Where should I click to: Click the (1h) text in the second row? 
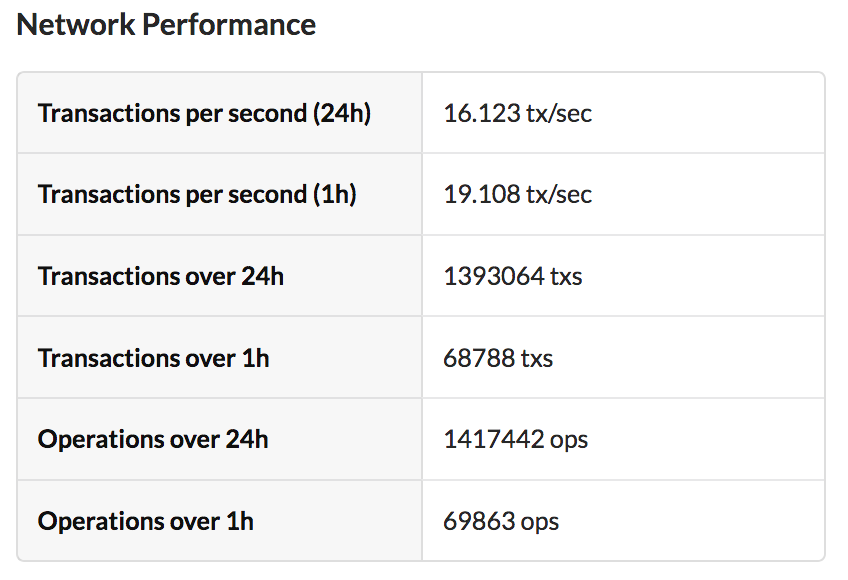(x=335, y=194)
